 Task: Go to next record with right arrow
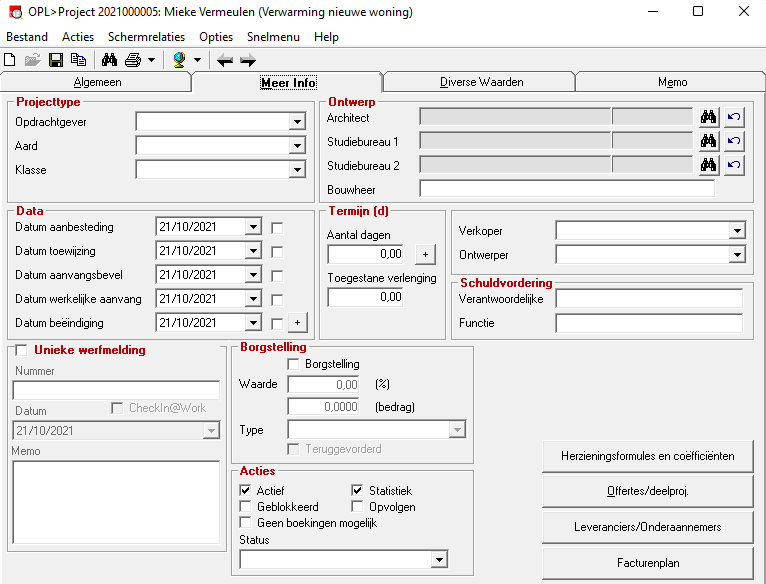click(248, 61)
